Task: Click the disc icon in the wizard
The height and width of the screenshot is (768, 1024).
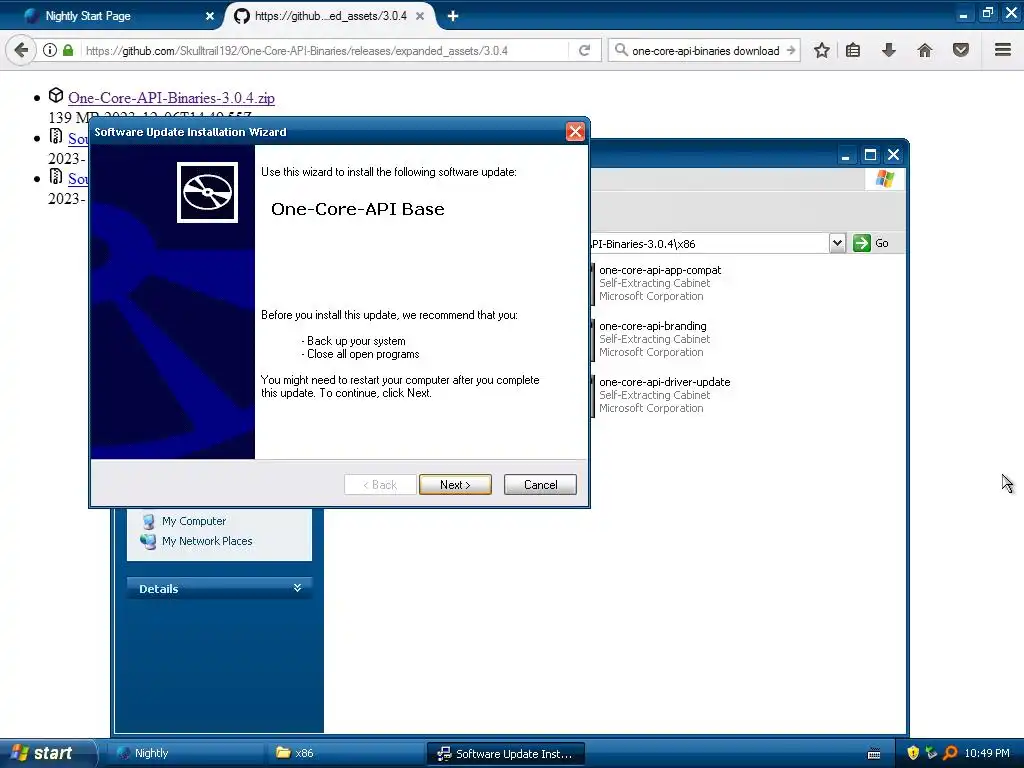Action: [208, 193]
